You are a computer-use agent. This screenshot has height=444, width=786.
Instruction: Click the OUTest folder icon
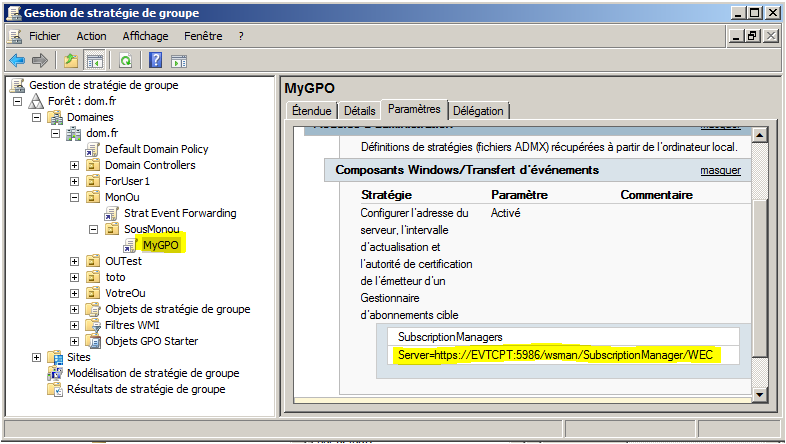[x=93, y=261]
